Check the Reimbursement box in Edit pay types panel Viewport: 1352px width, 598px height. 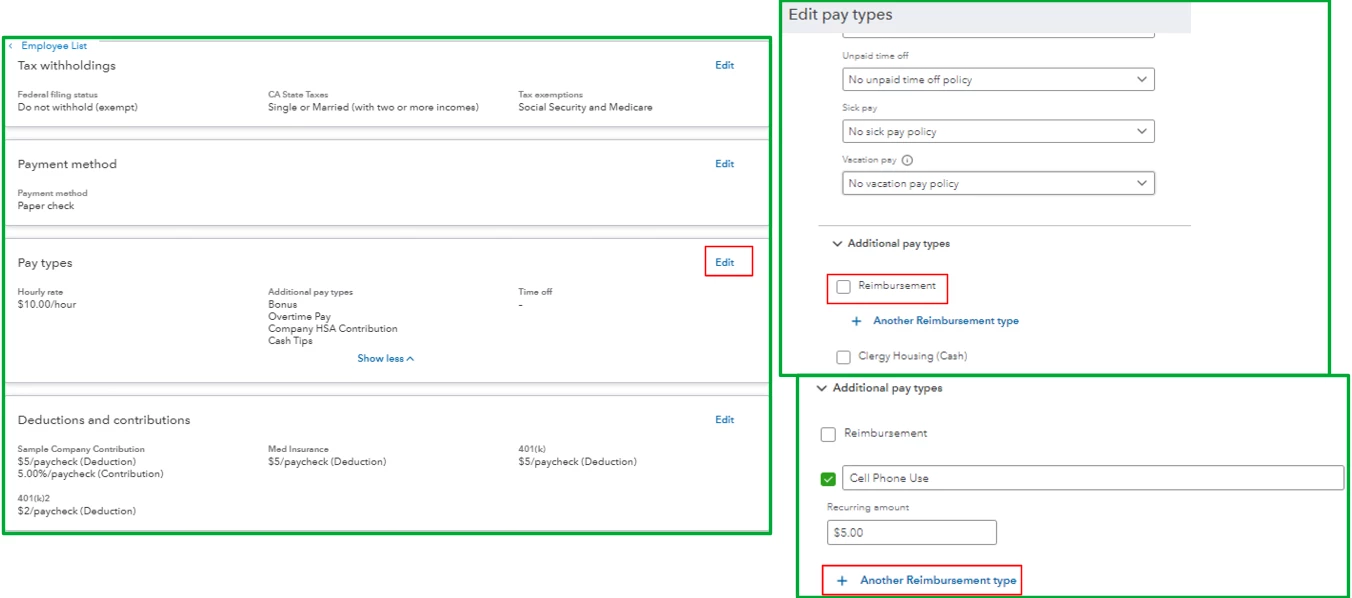[x=843, y=287]
